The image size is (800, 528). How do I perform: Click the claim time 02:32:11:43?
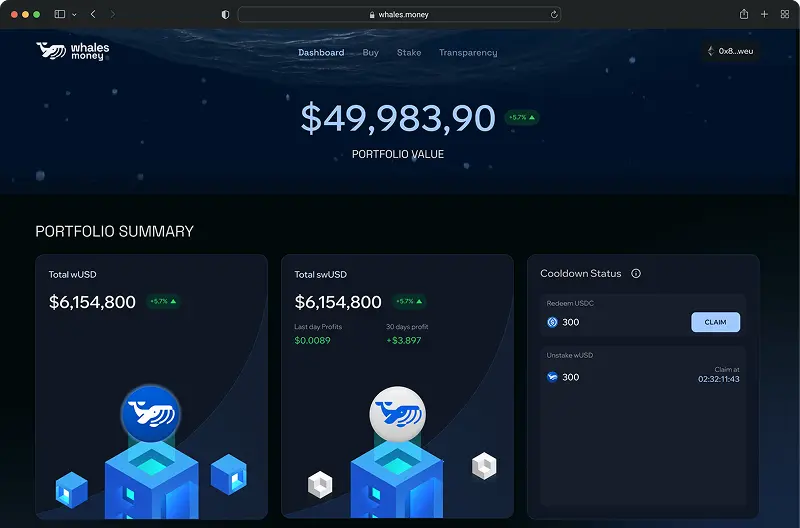(x=718, y=379)
